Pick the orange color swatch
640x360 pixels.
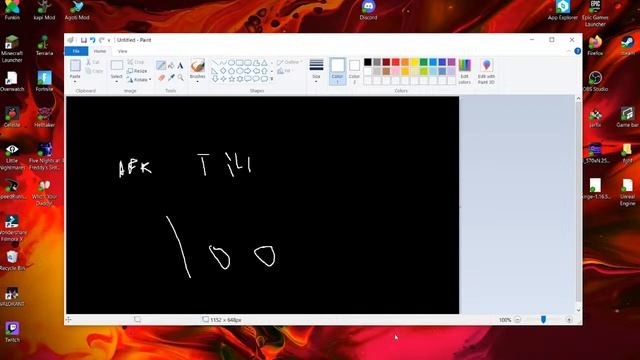coord(405,62)
